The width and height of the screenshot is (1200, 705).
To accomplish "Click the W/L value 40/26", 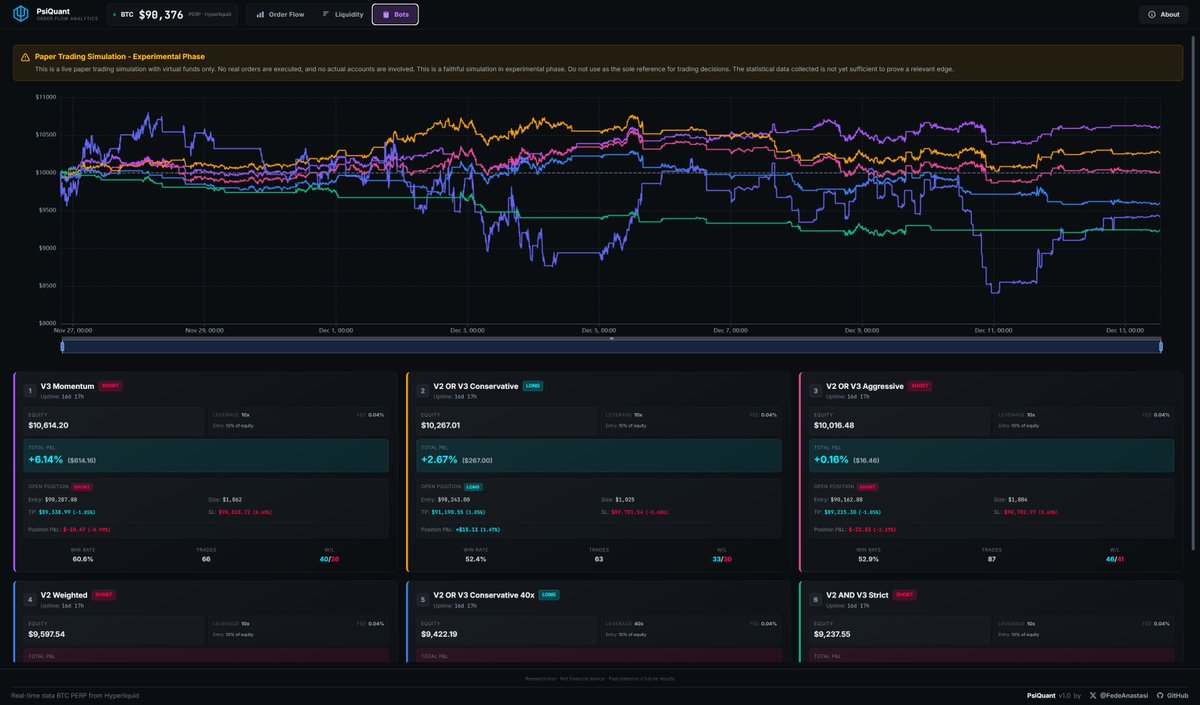I will click(330, 559).
